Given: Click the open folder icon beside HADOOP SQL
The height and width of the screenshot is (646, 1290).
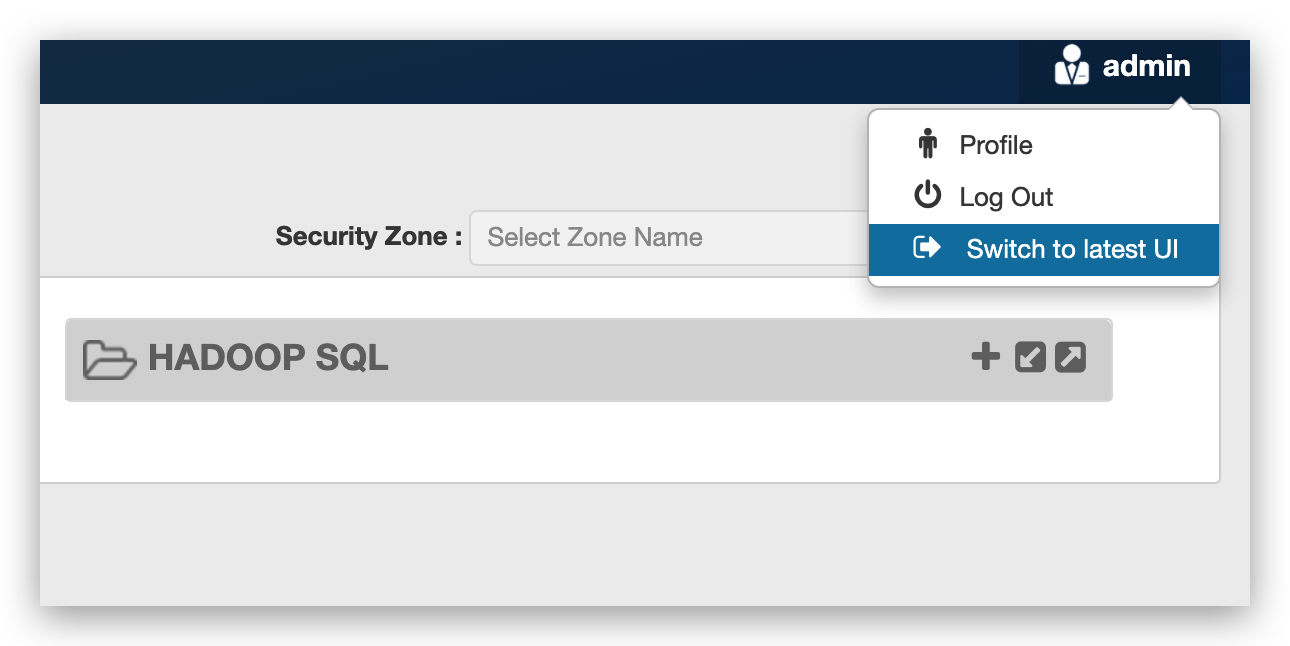Looking at the screenshot, I should point(108,359).
